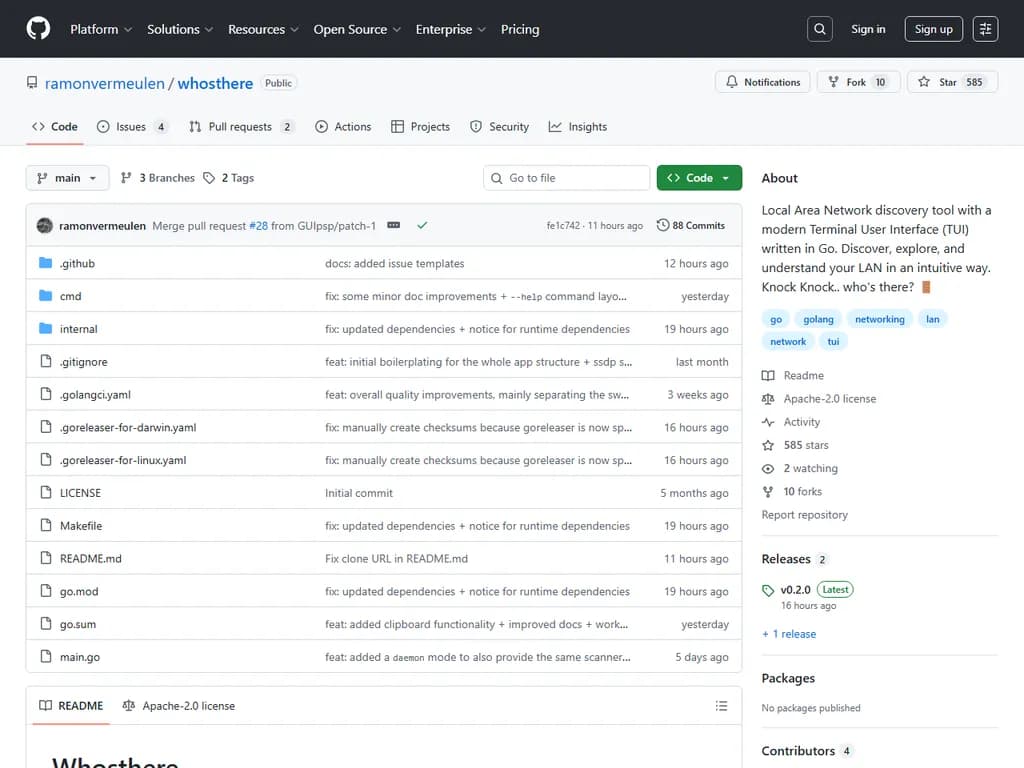Expand the Platform menu in header
Viewport: 1024px width, 768px height.
coord(101,29)
